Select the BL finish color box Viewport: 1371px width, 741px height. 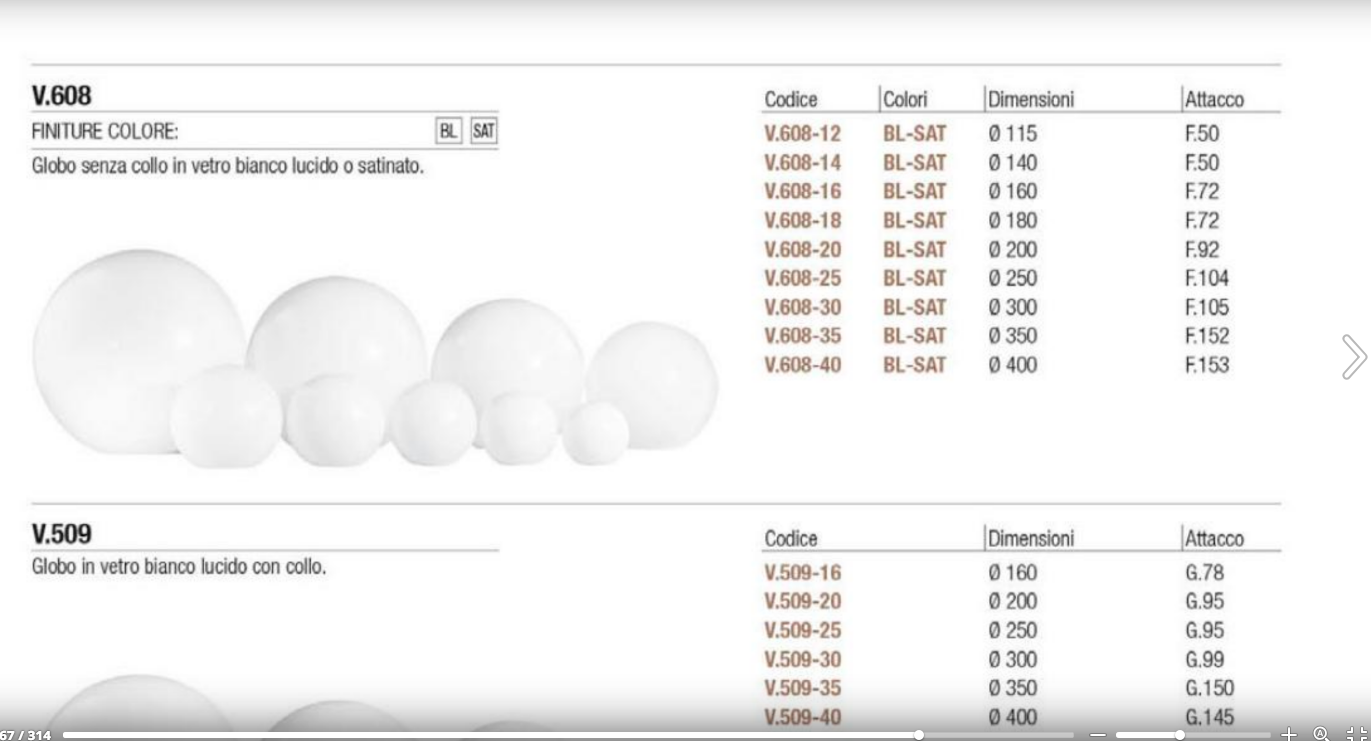click(448, 131)
